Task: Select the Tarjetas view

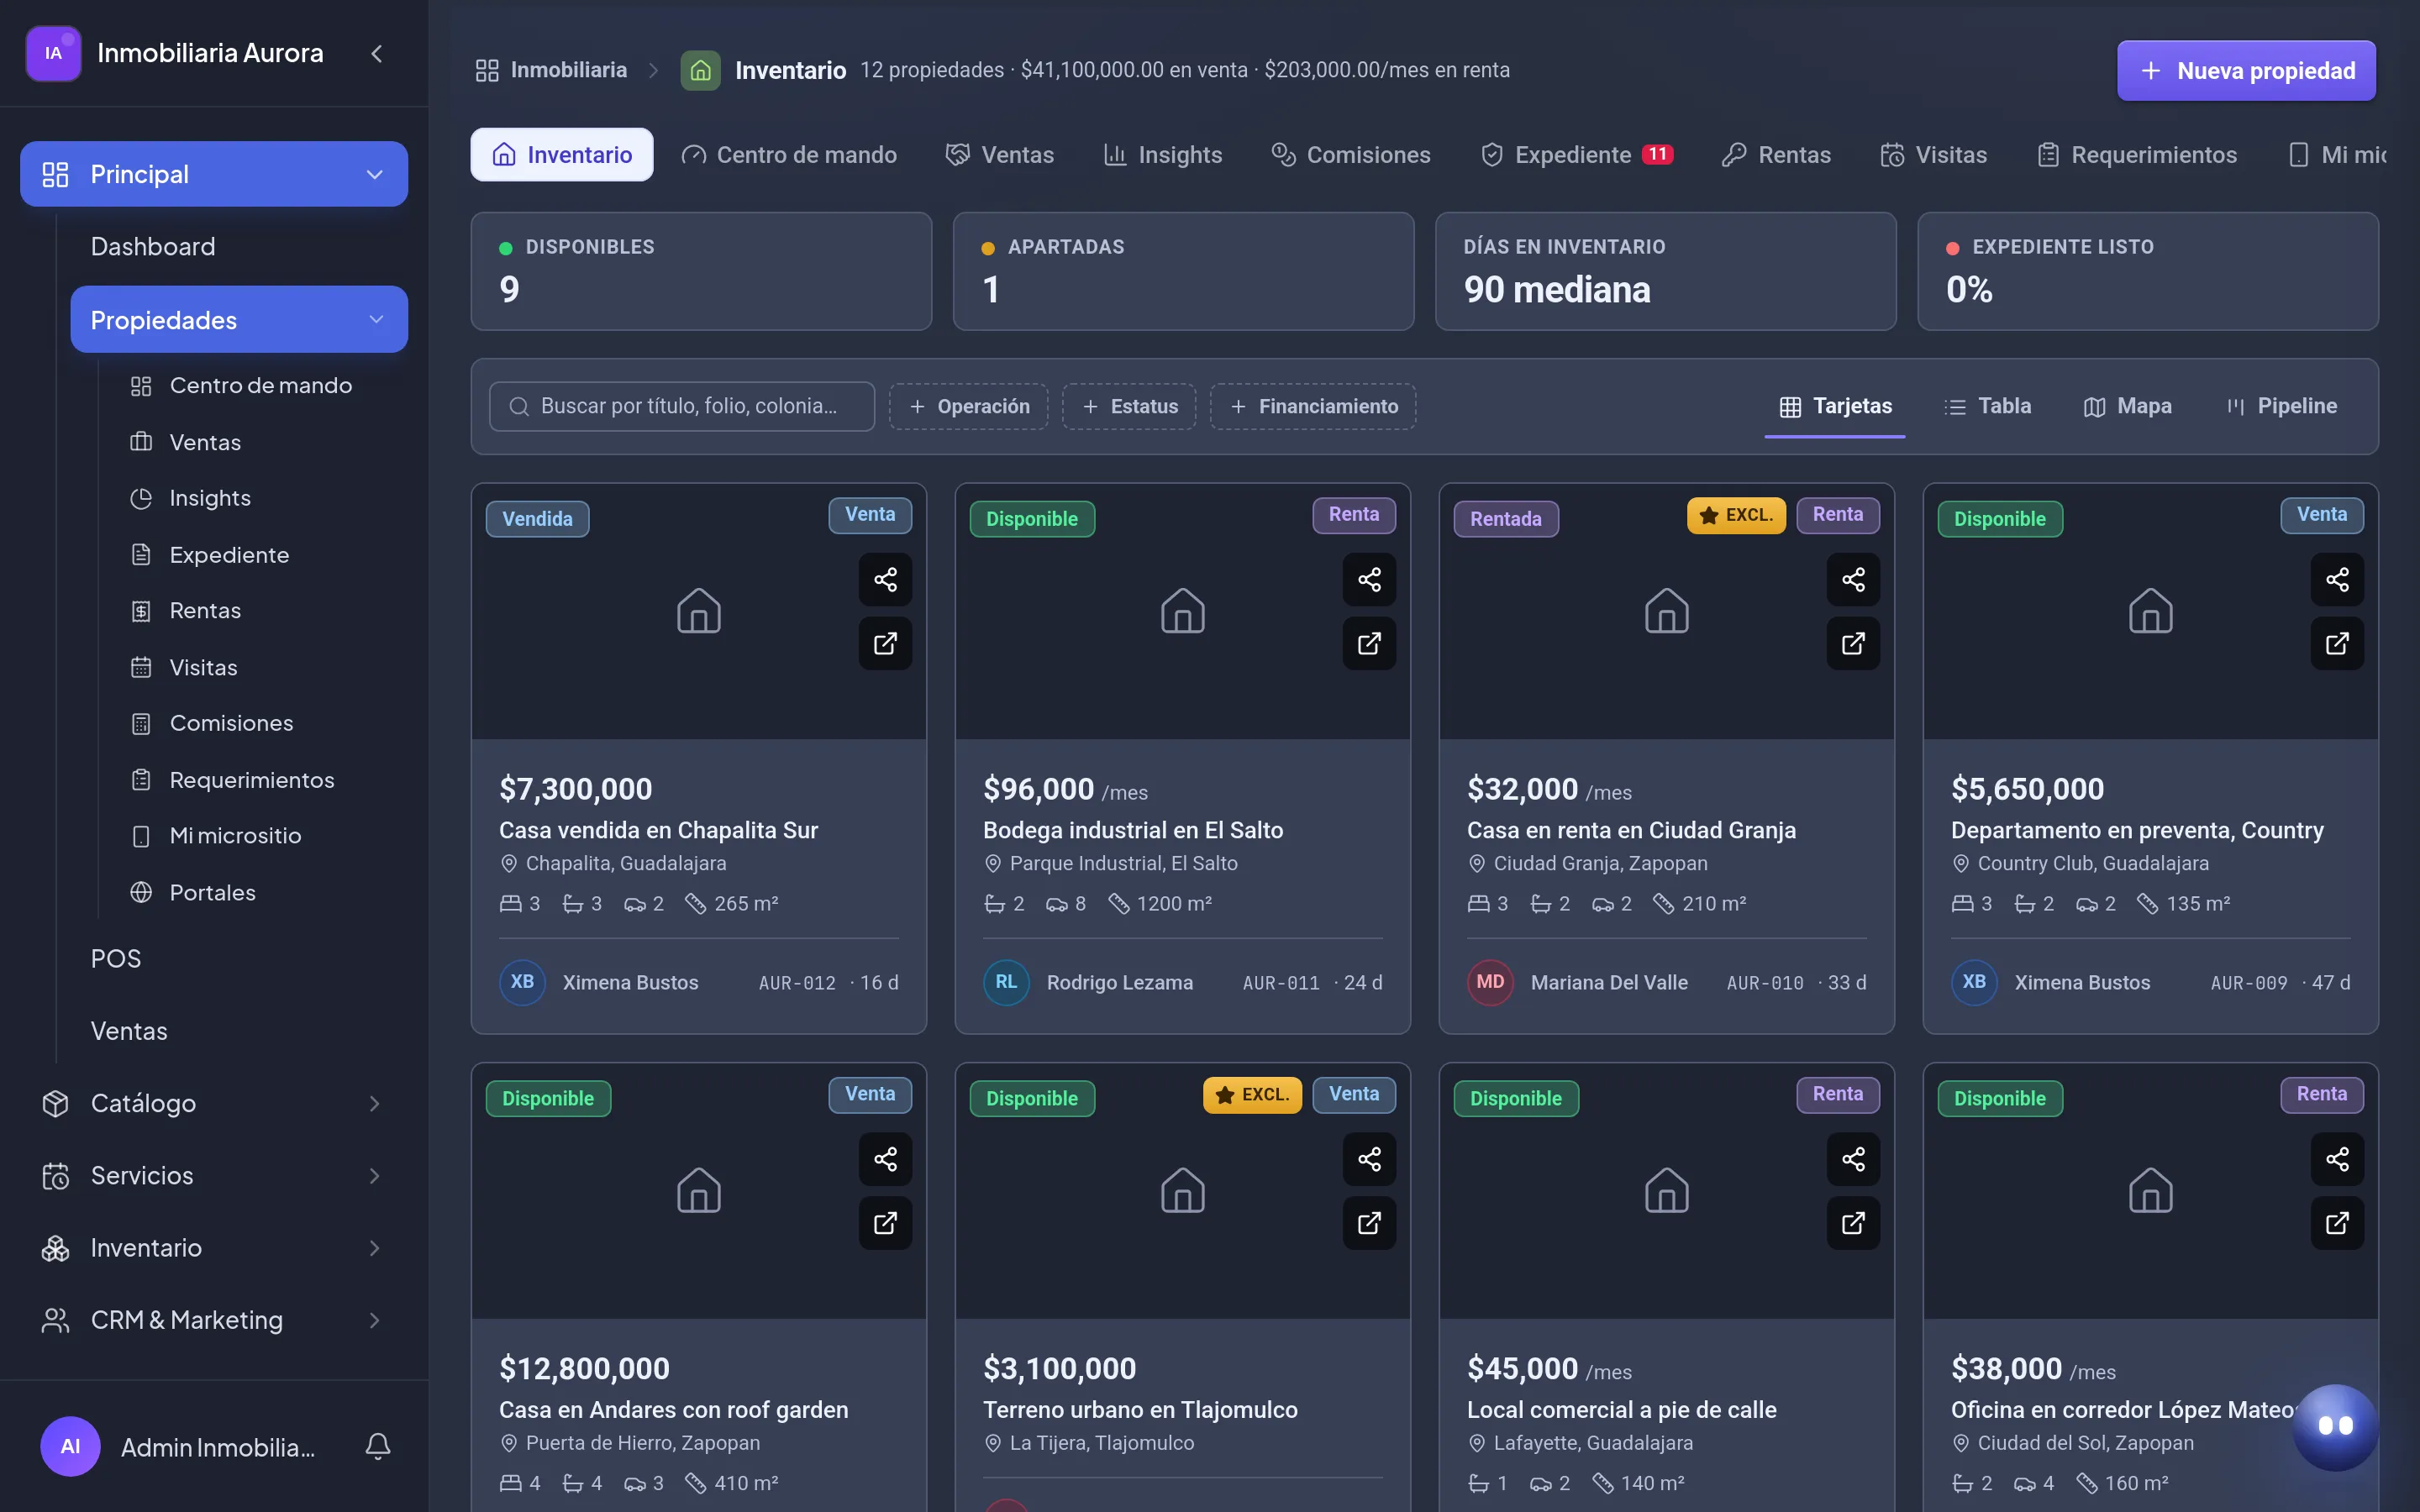Action: point(1835,406)
